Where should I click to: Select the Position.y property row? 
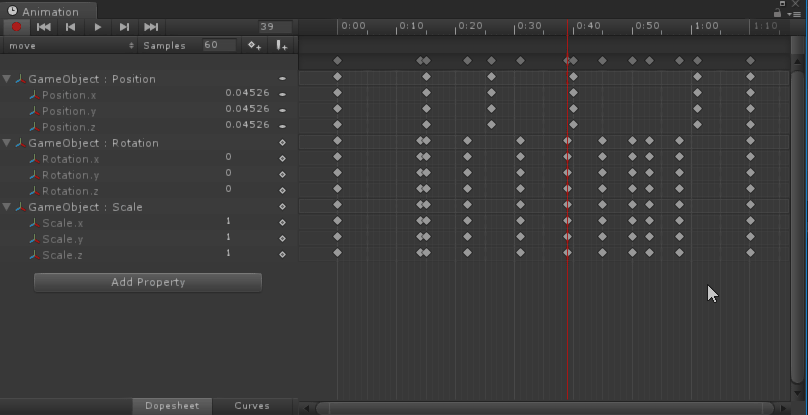coord(149,111)
